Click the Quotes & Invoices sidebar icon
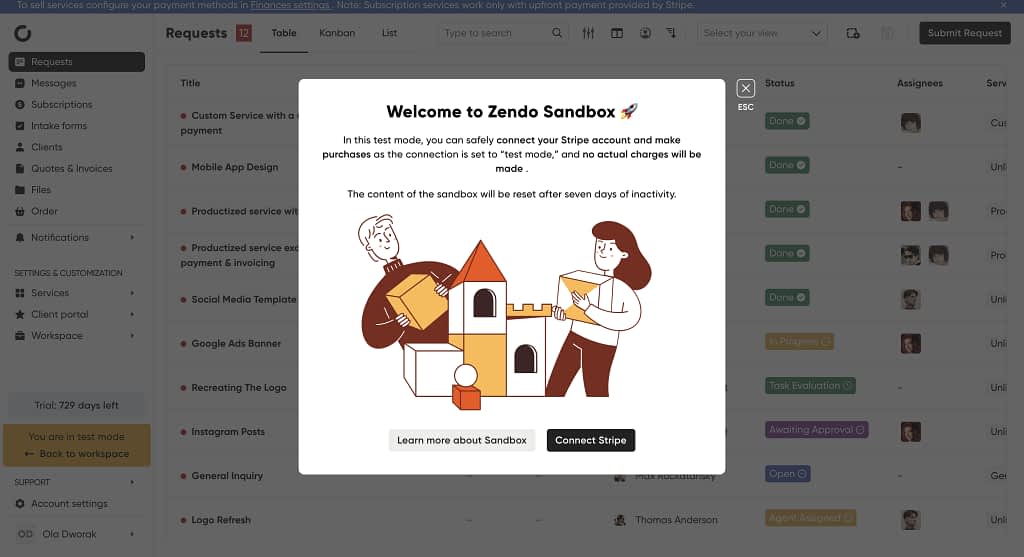Screen dimensions: 1024x557 tap(20, 168)
